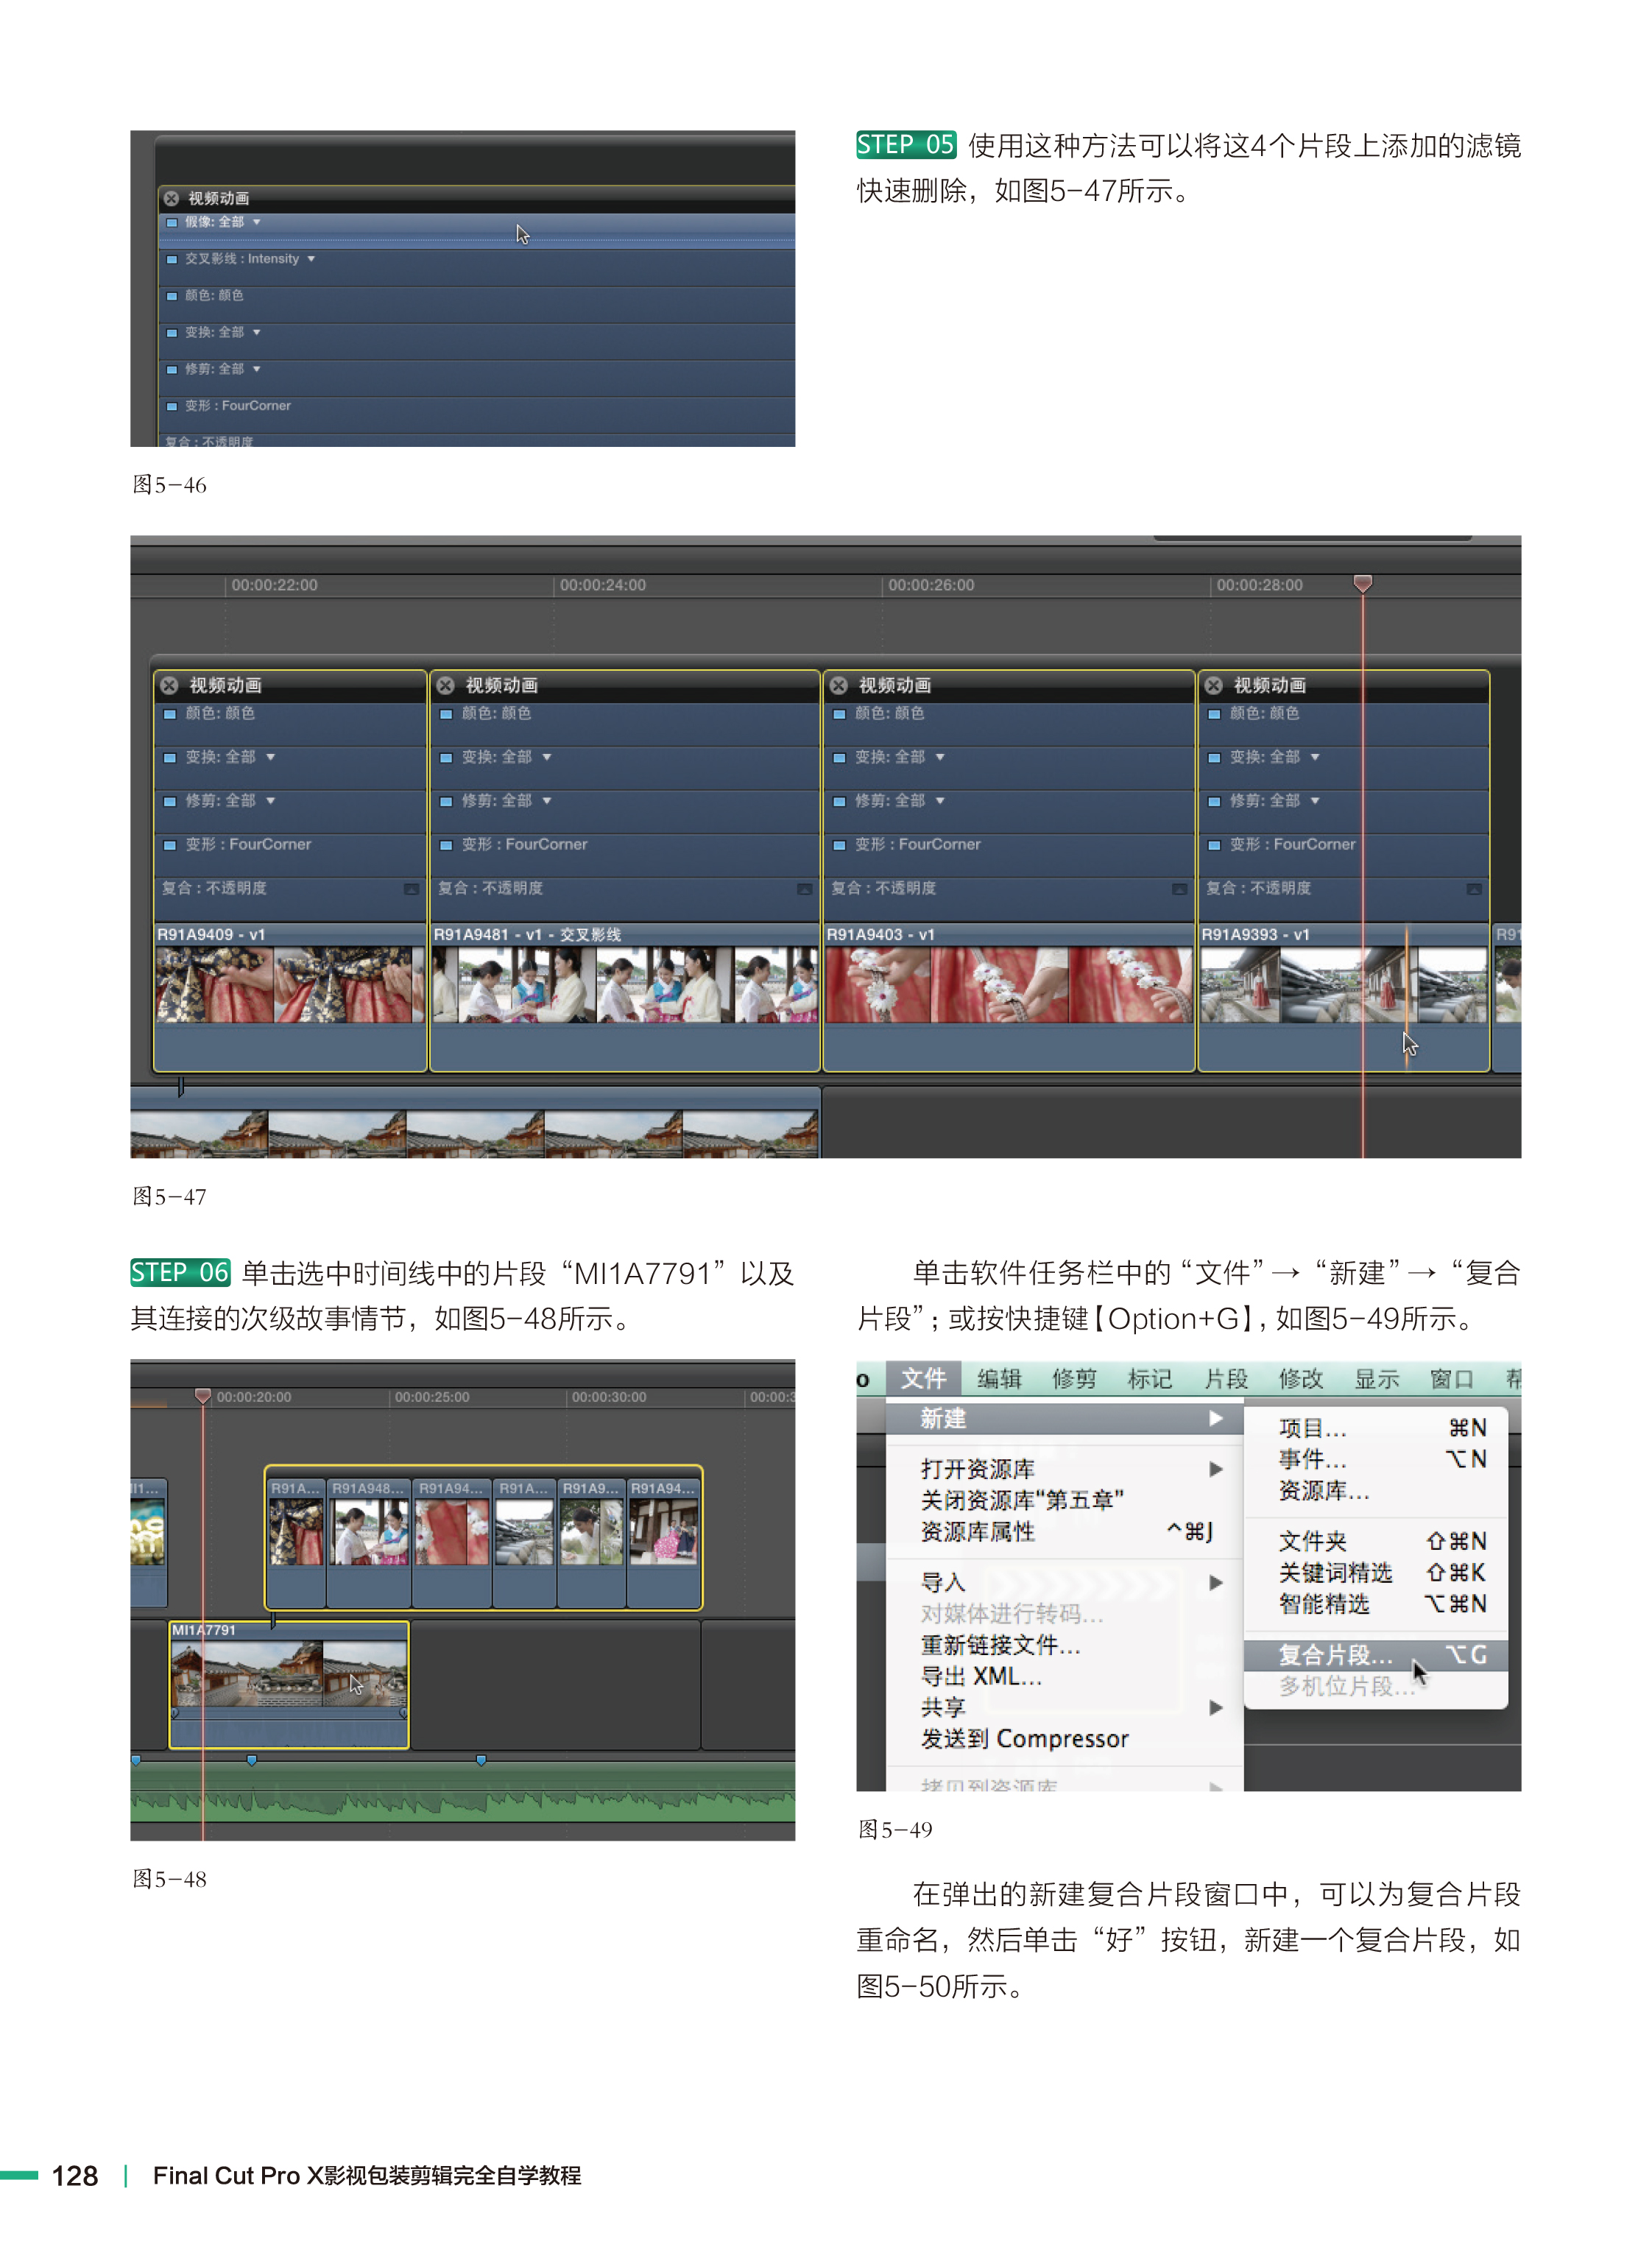
Task: Open dropdown arrow beside 交叉影线 : Intensity
Action: click(311, 259)
